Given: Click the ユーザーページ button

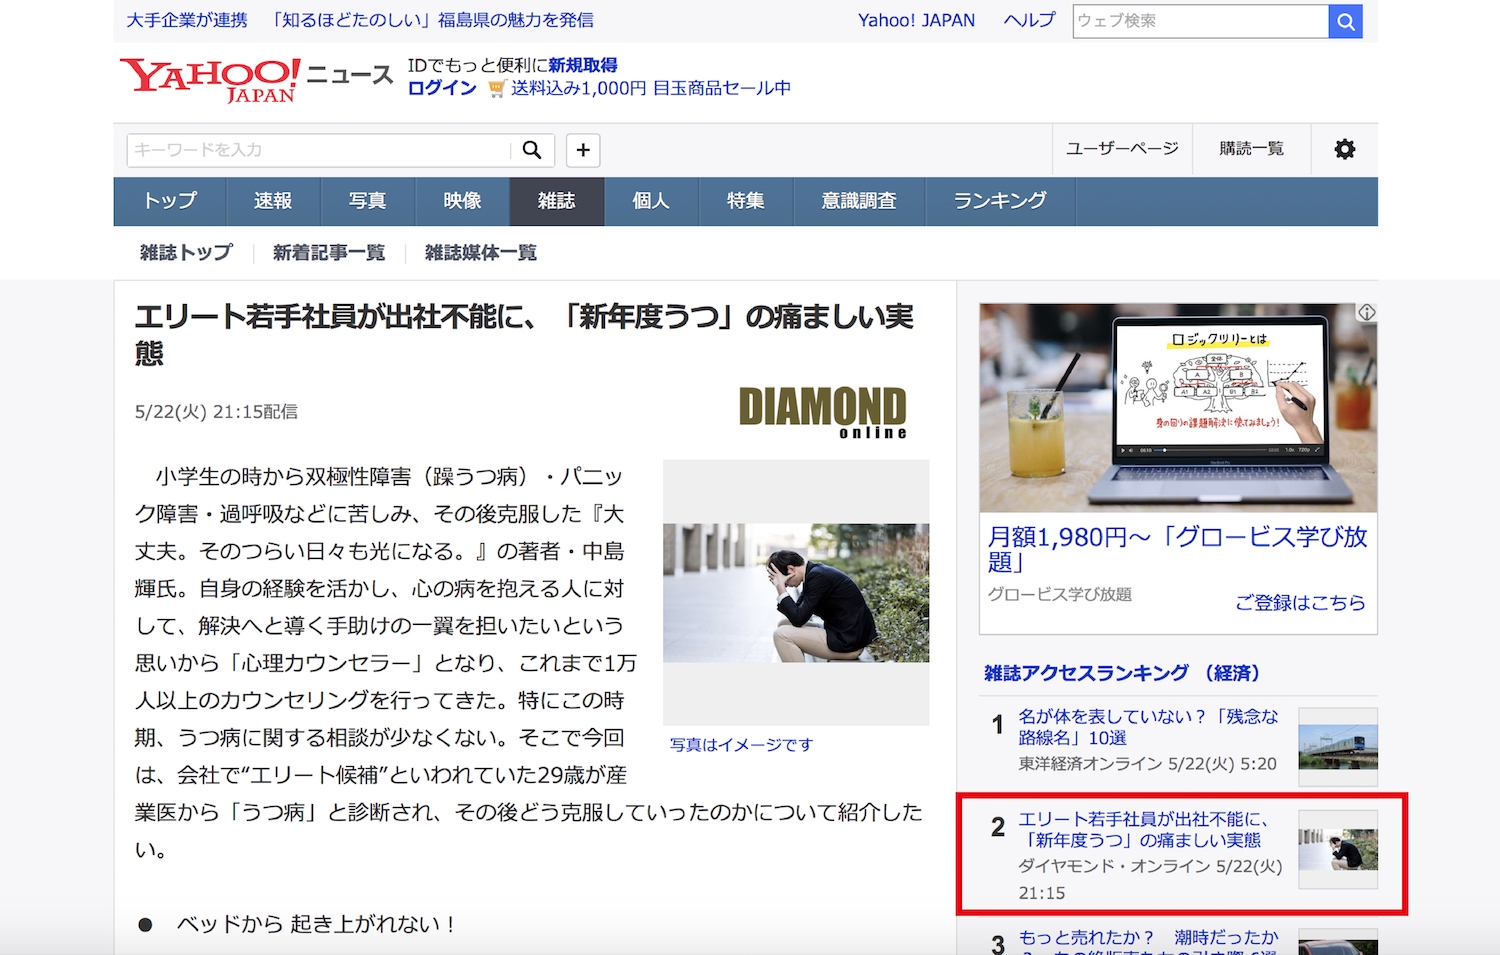Looking at the screenshot, I should click(1122, 149).
